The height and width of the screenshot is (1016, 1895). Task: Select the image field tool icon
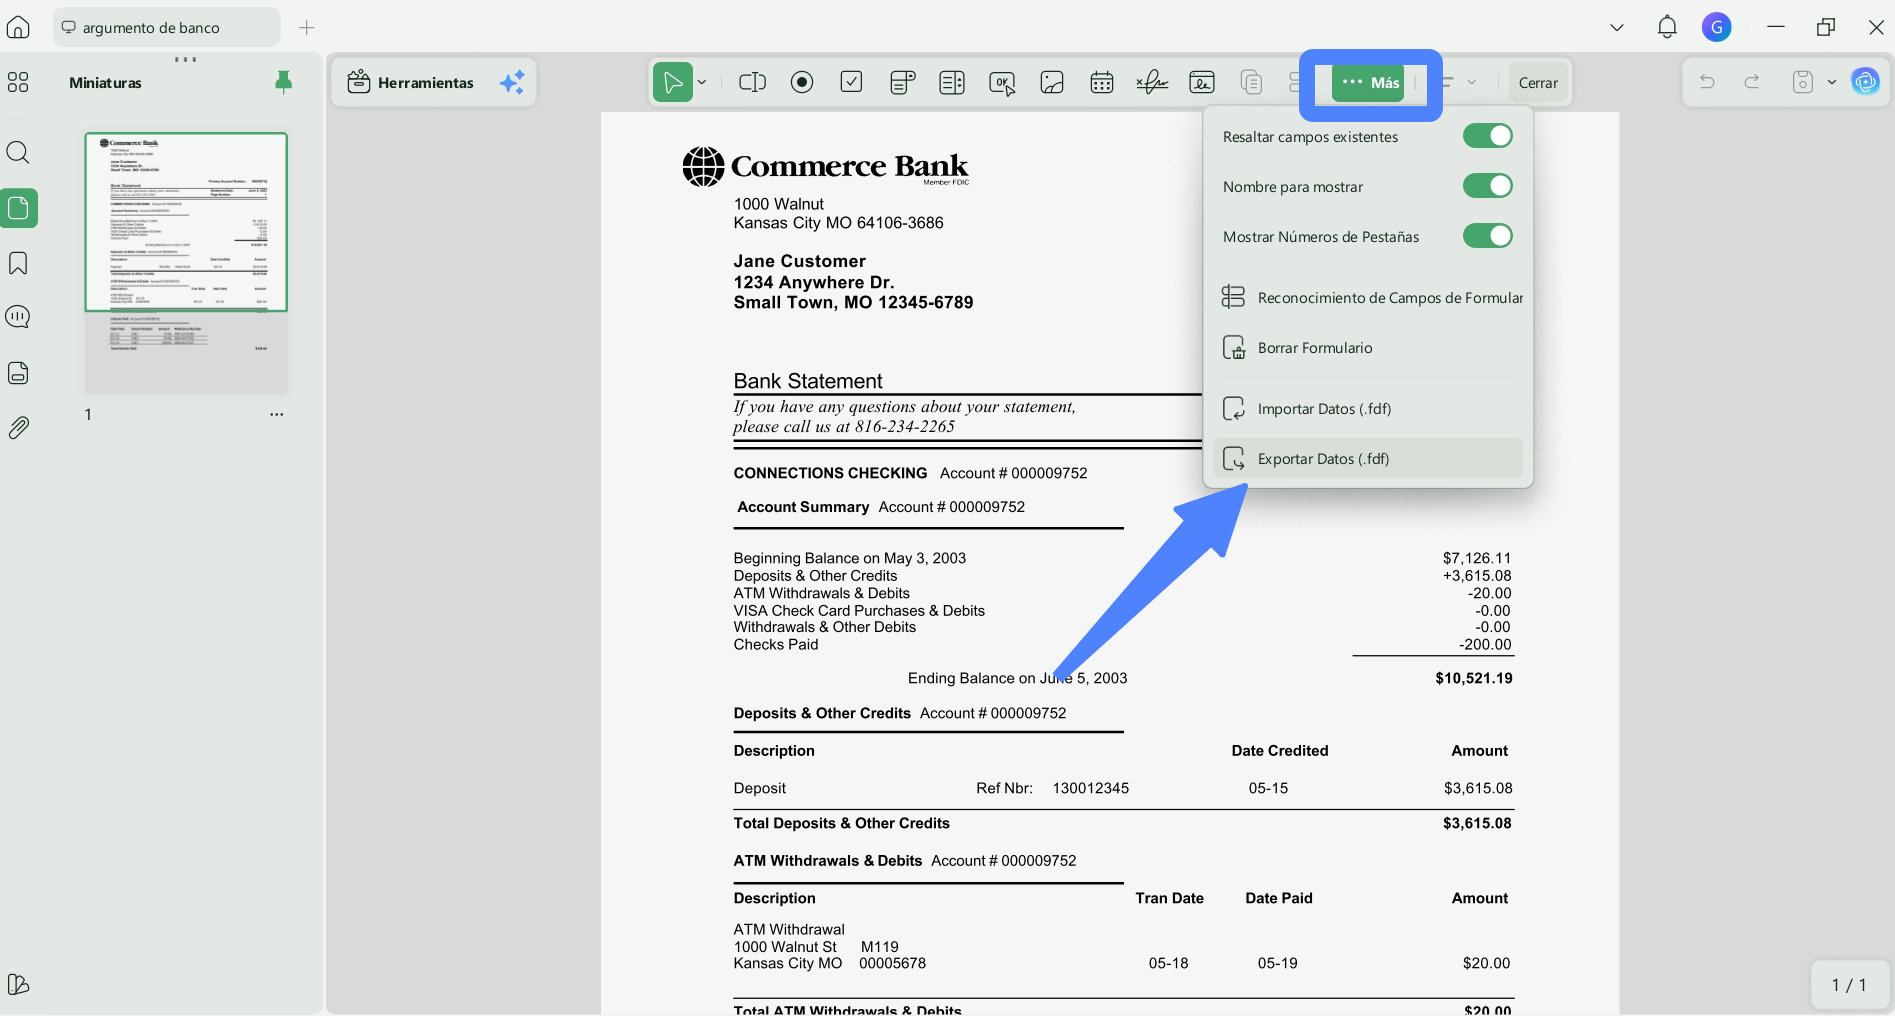[1052, 82]
